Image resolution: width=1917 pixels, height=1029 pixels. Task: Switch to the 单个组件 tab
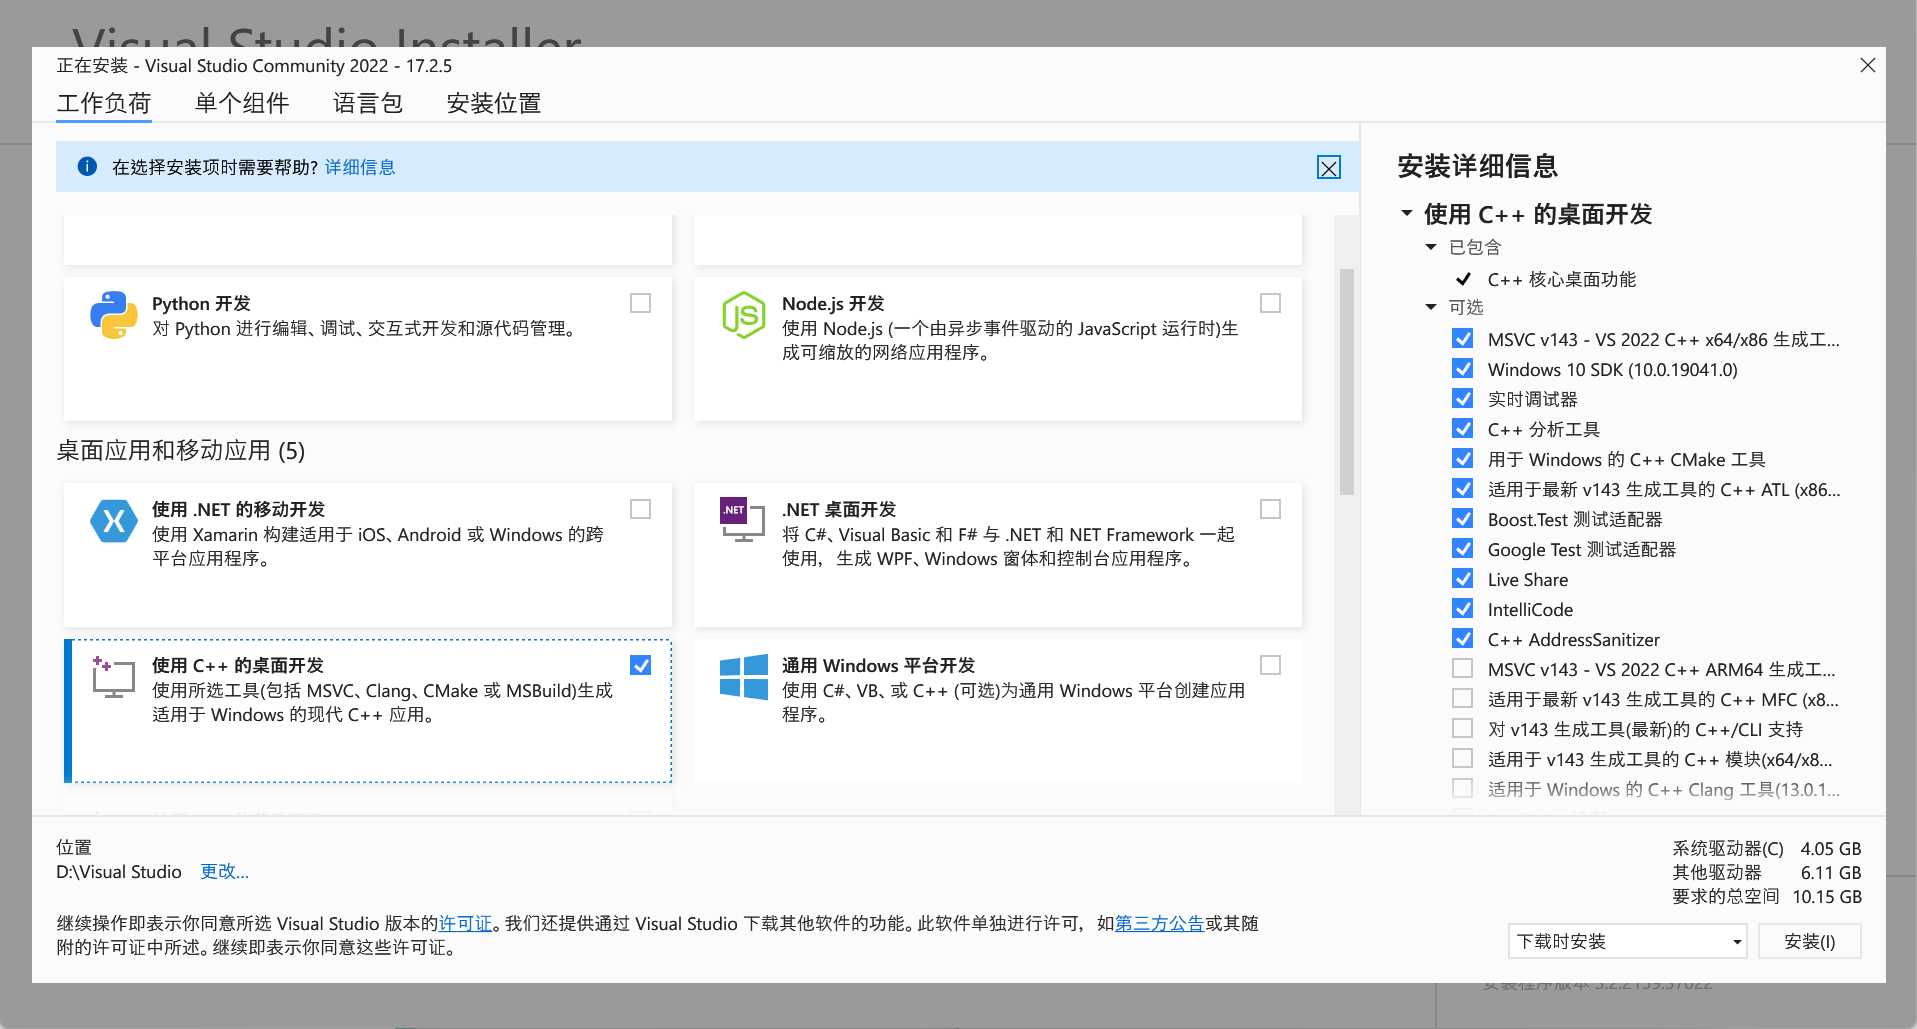241,102
